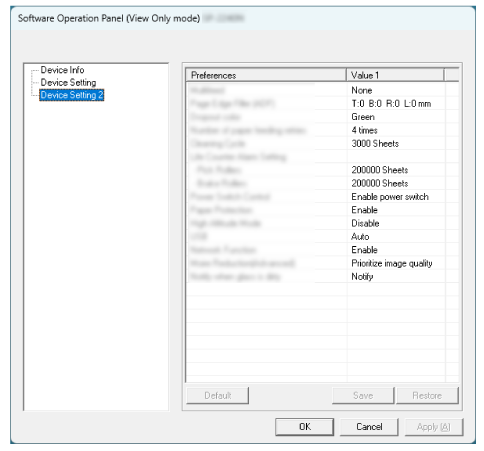This screenshot has height=451, width=484.
Task: Select the Auto value row
Action: 322,237
